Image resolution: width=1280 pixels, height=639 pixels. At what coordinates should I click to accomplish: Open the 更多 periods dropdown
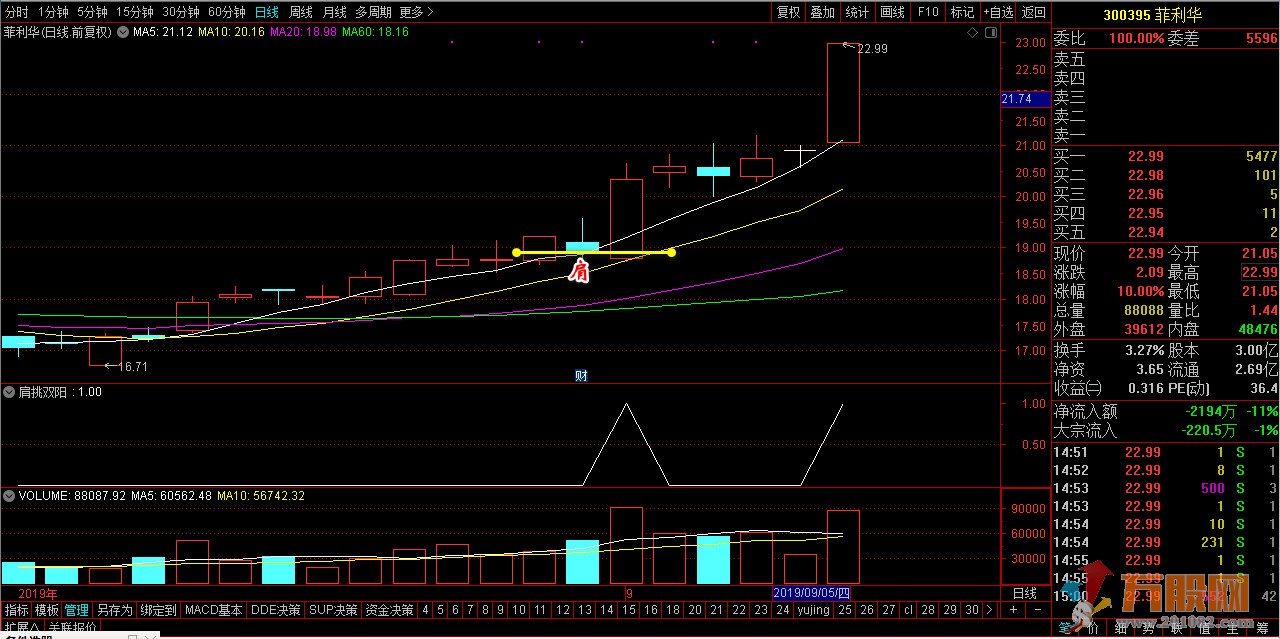[416, 12]
